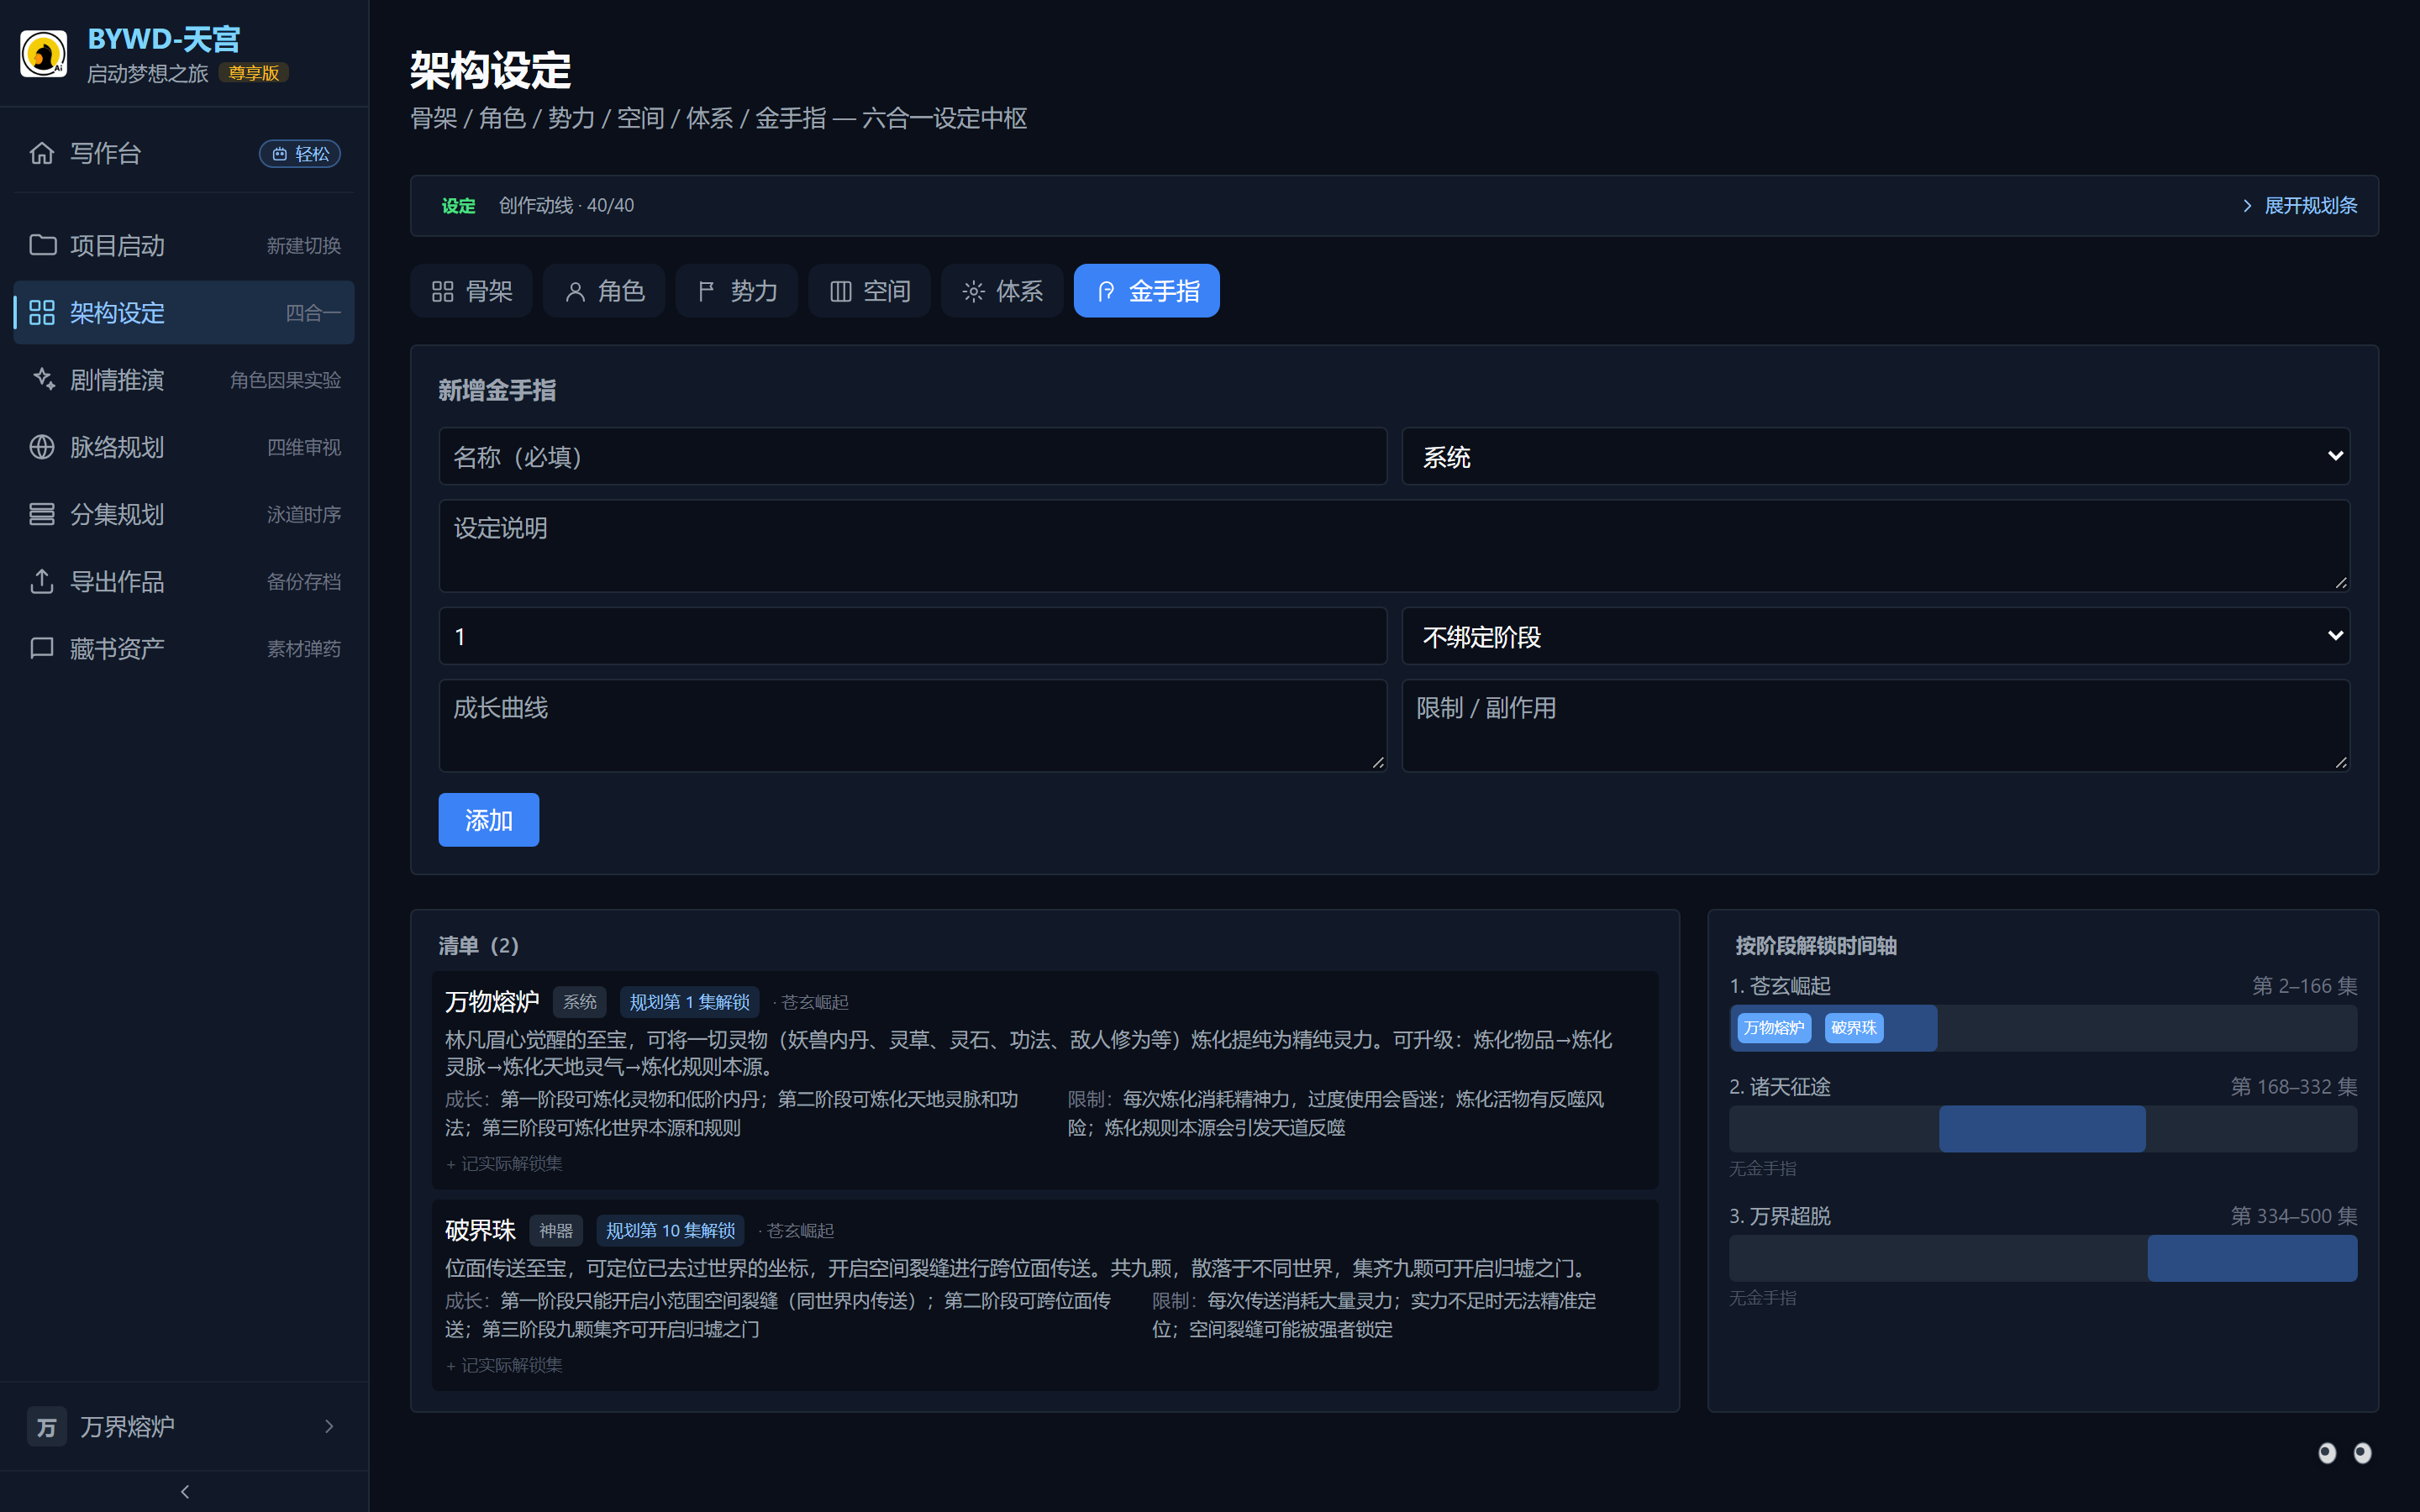
Task: Click the 万 project avatar icon
Action: (x=47, y=1427)
